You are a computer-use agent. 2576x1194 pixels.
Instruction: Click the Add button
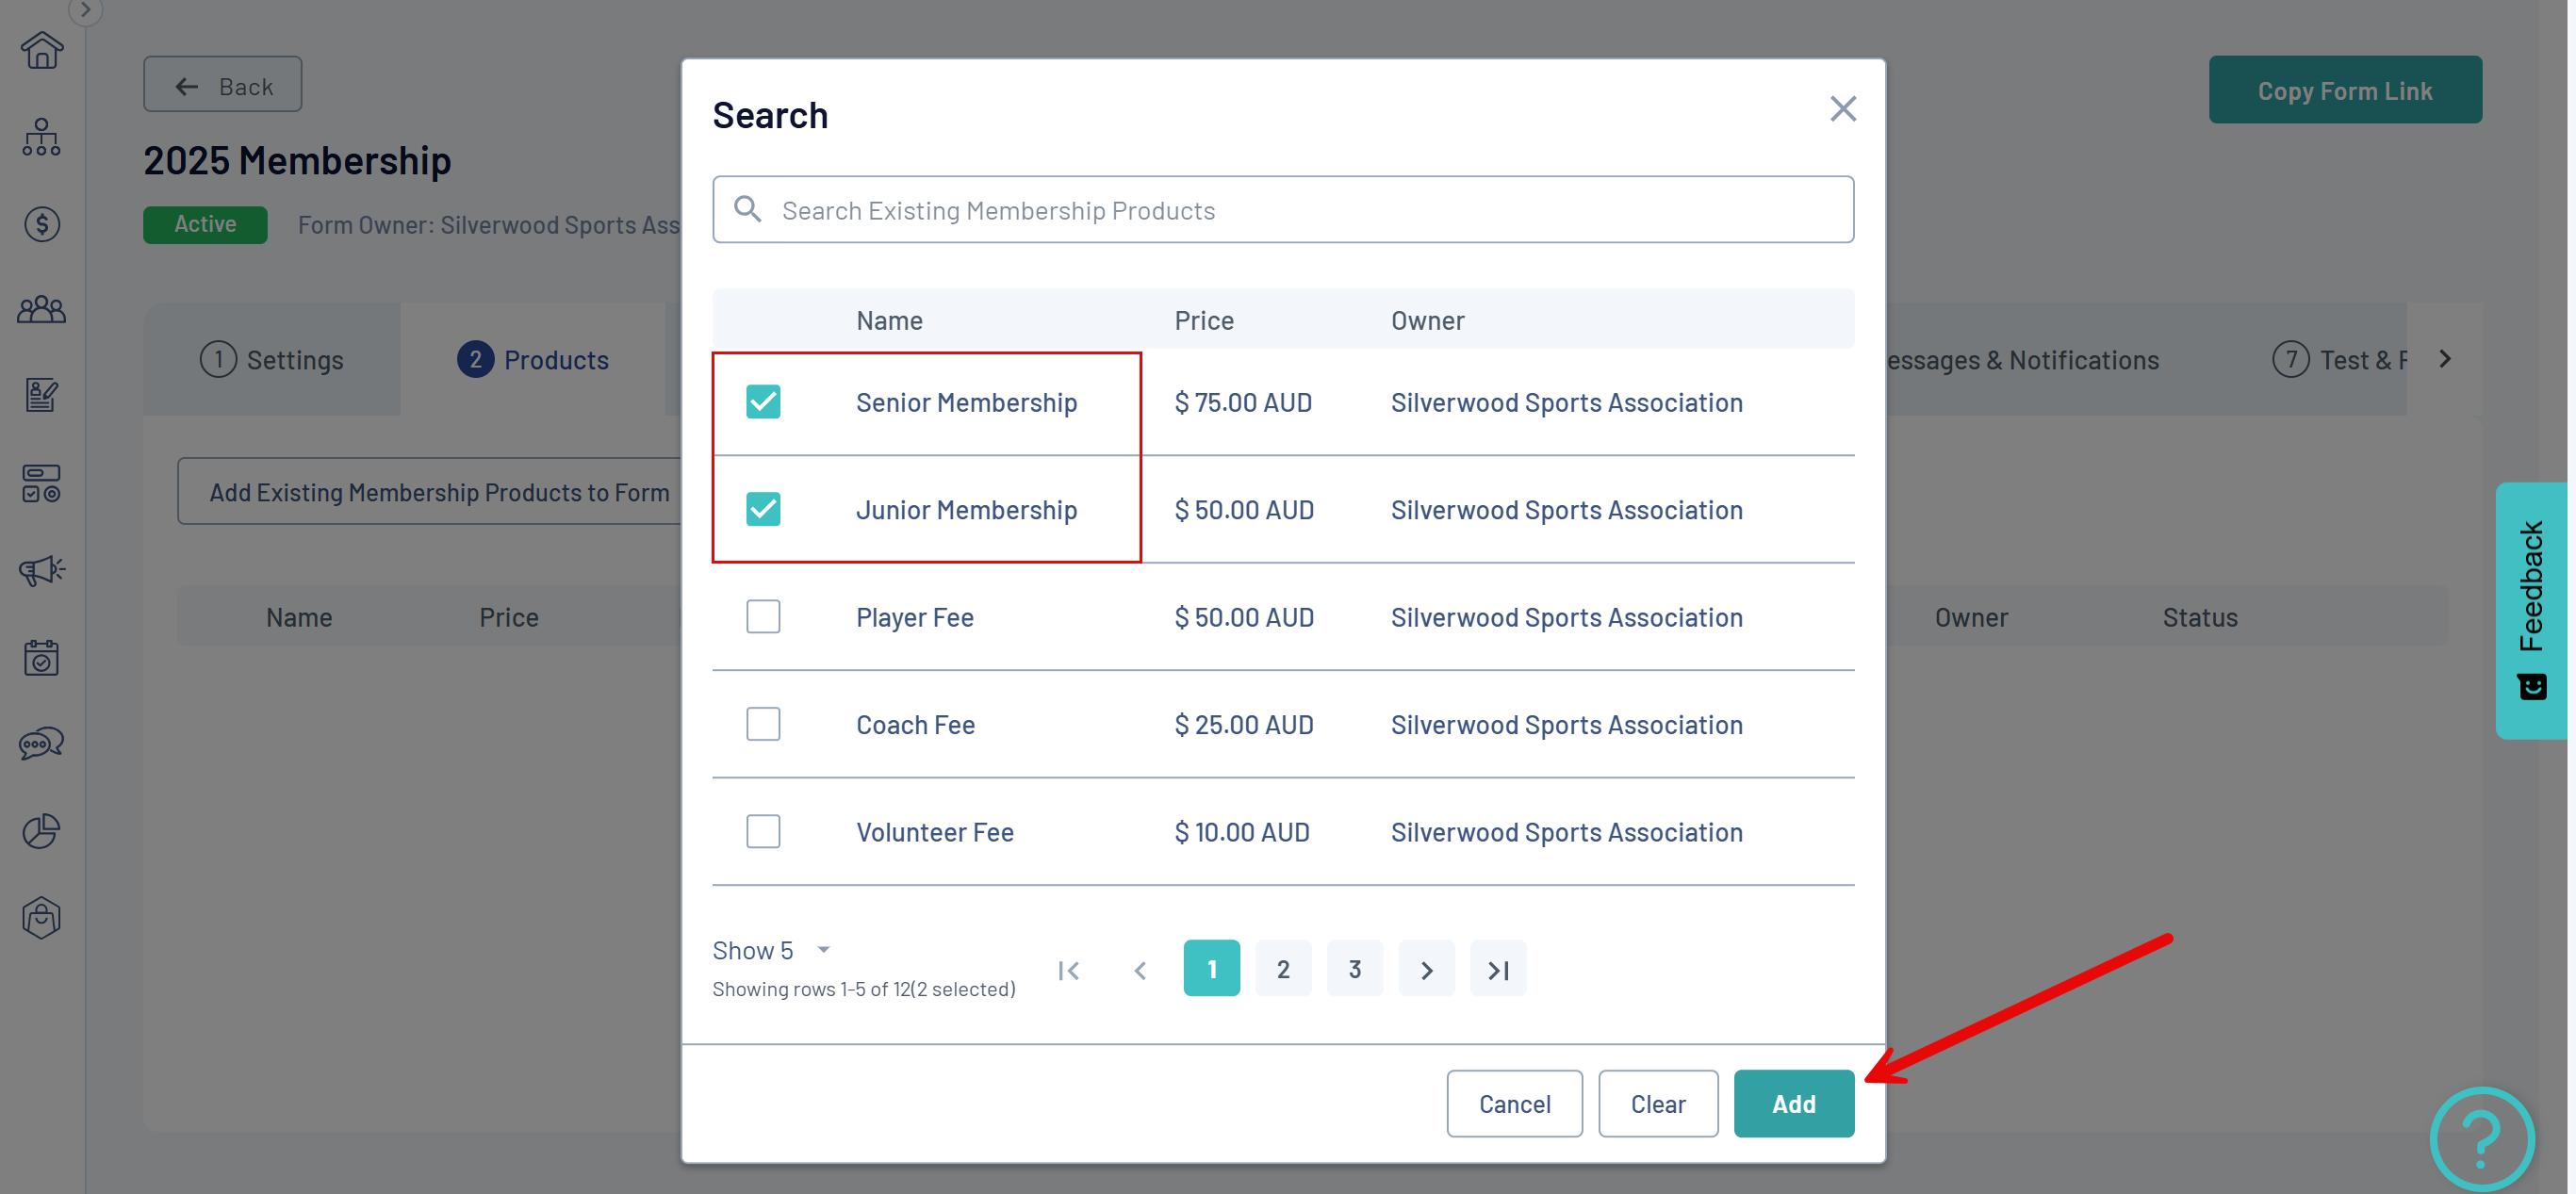coord(1793,1104)
